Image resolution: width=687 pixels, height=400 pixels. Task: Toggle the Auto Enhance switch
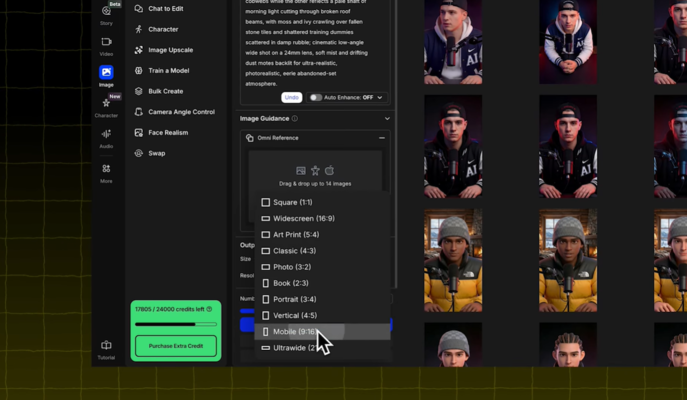(x=315, y=98)
